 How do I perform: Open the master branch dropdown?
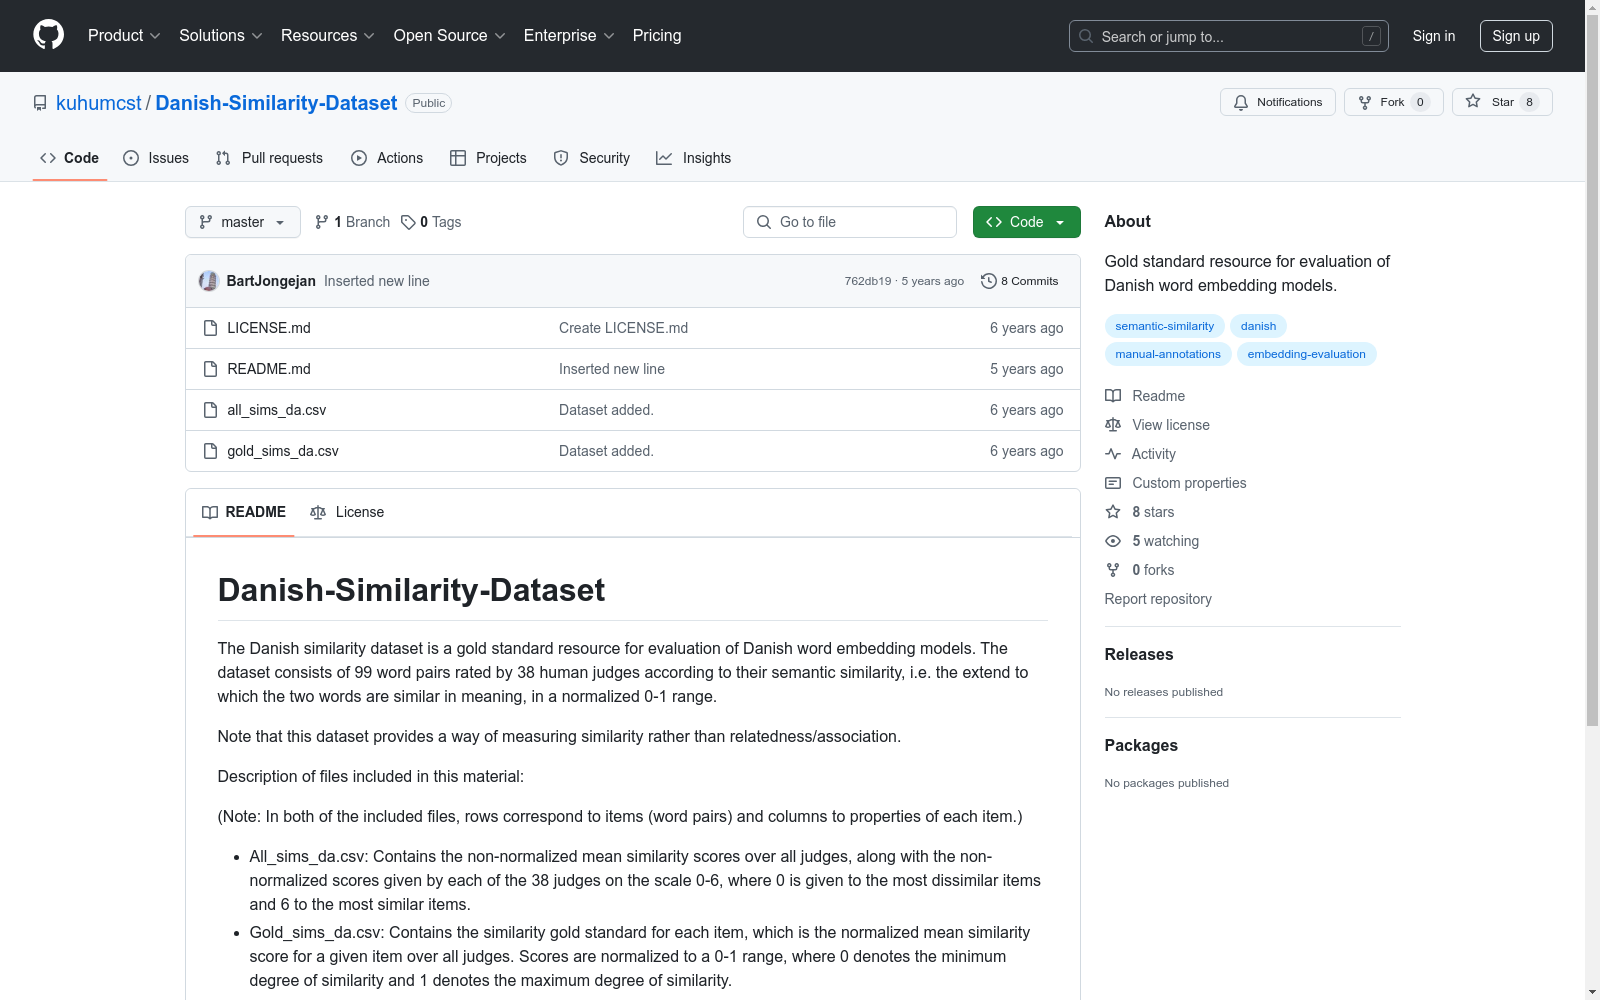[243, 222]
